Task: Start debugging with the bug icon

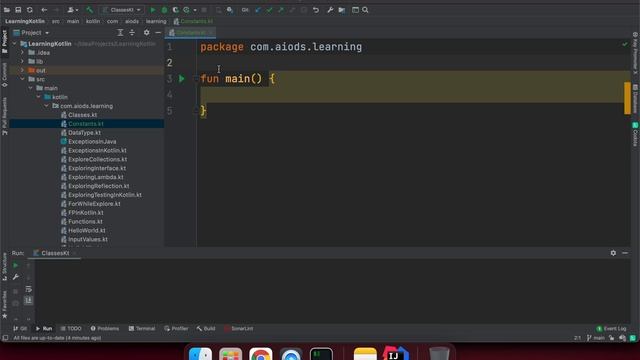Action: (x=164, y=10)
